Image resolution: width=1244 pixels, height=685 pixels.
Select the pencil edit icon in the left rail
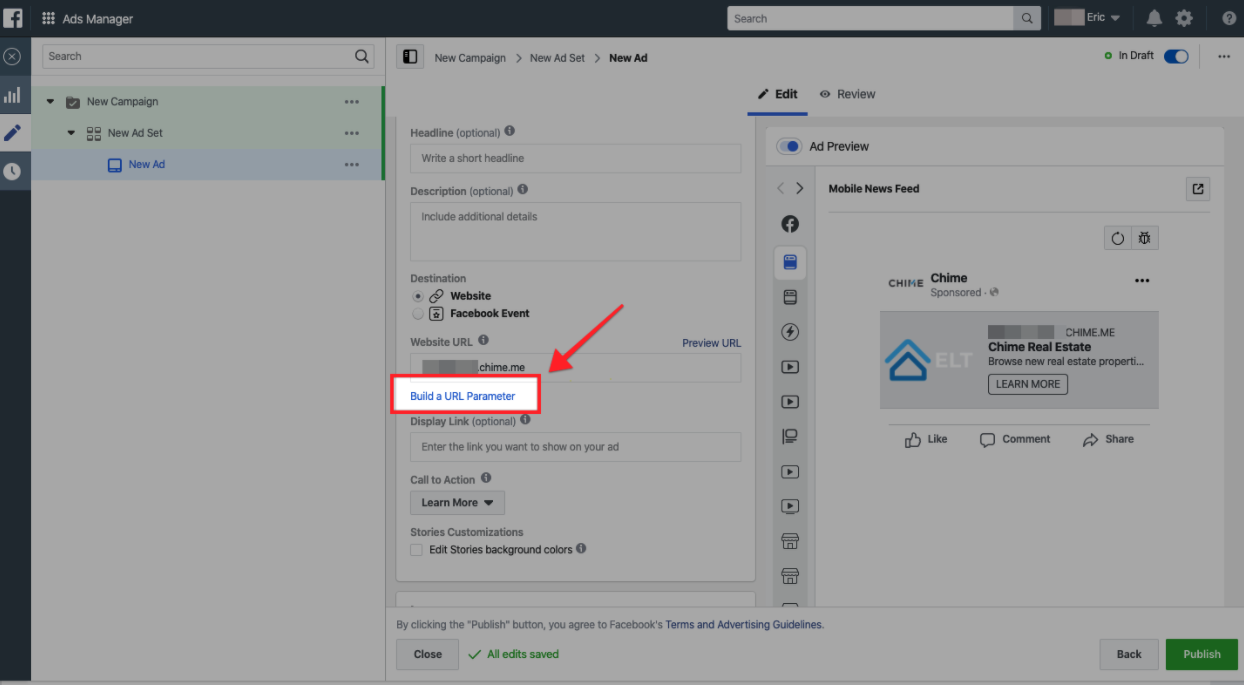pyautogui.click(x=13, y=133)
